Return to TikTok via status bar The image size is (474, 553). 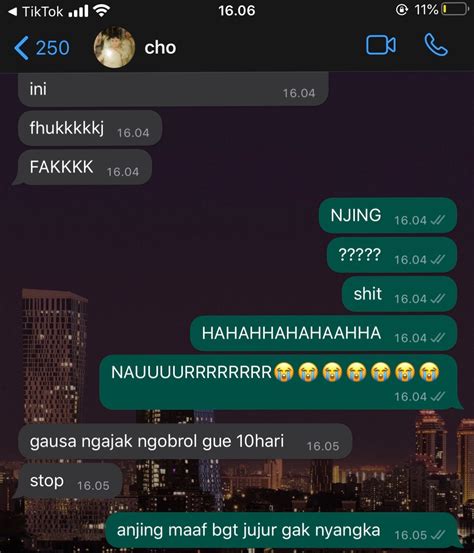coord(35,12)
